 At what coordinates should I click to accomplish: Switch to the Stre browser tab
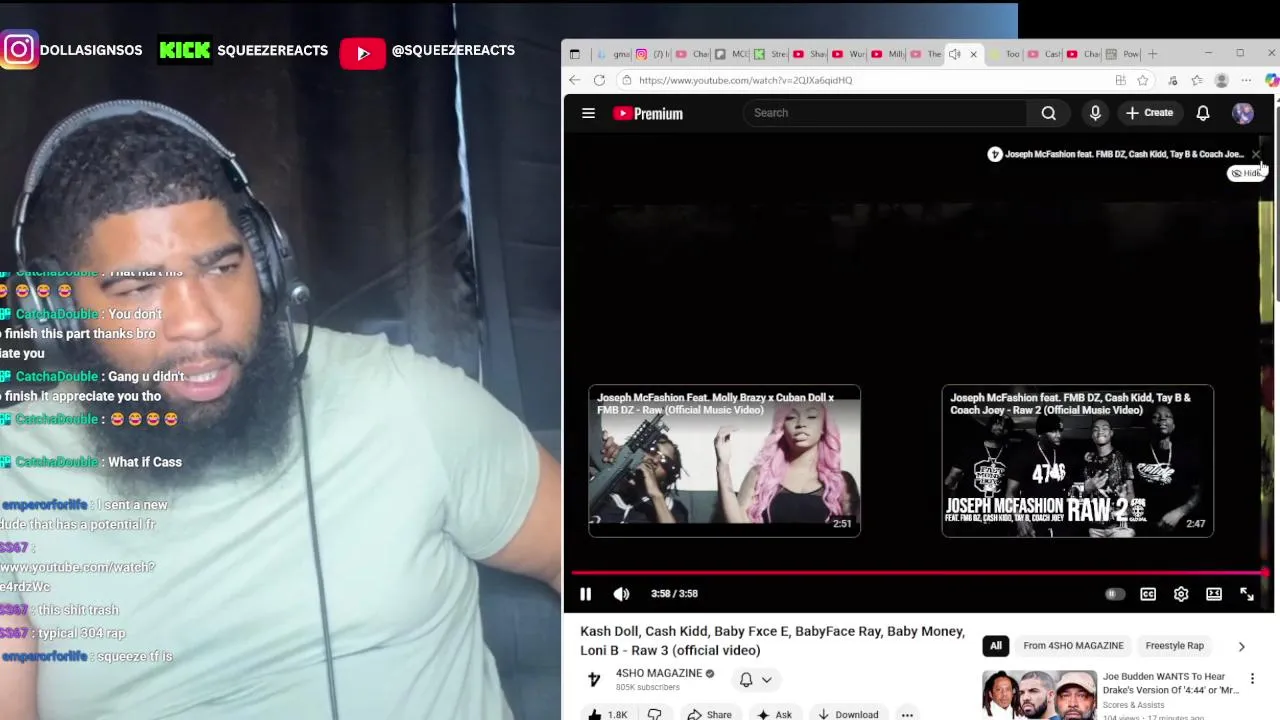[x=770, y=54]
